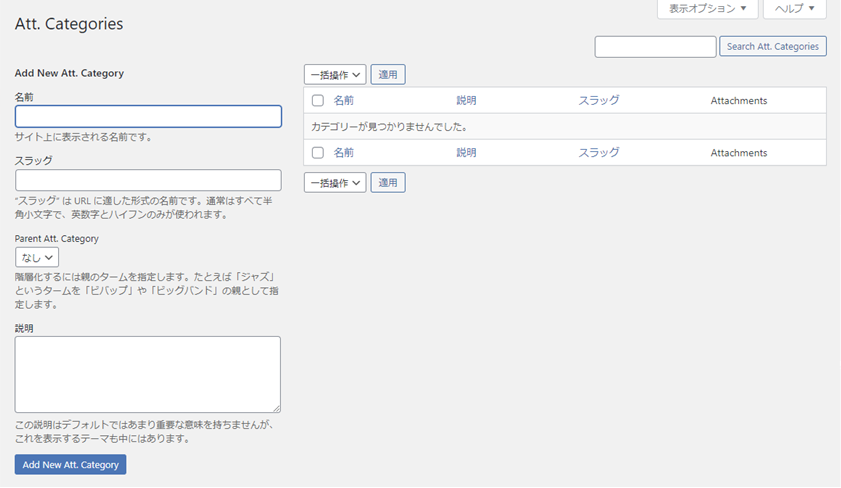
Task: Open the 表示オプション screen options dropdown
Action: tap(707, 9)
